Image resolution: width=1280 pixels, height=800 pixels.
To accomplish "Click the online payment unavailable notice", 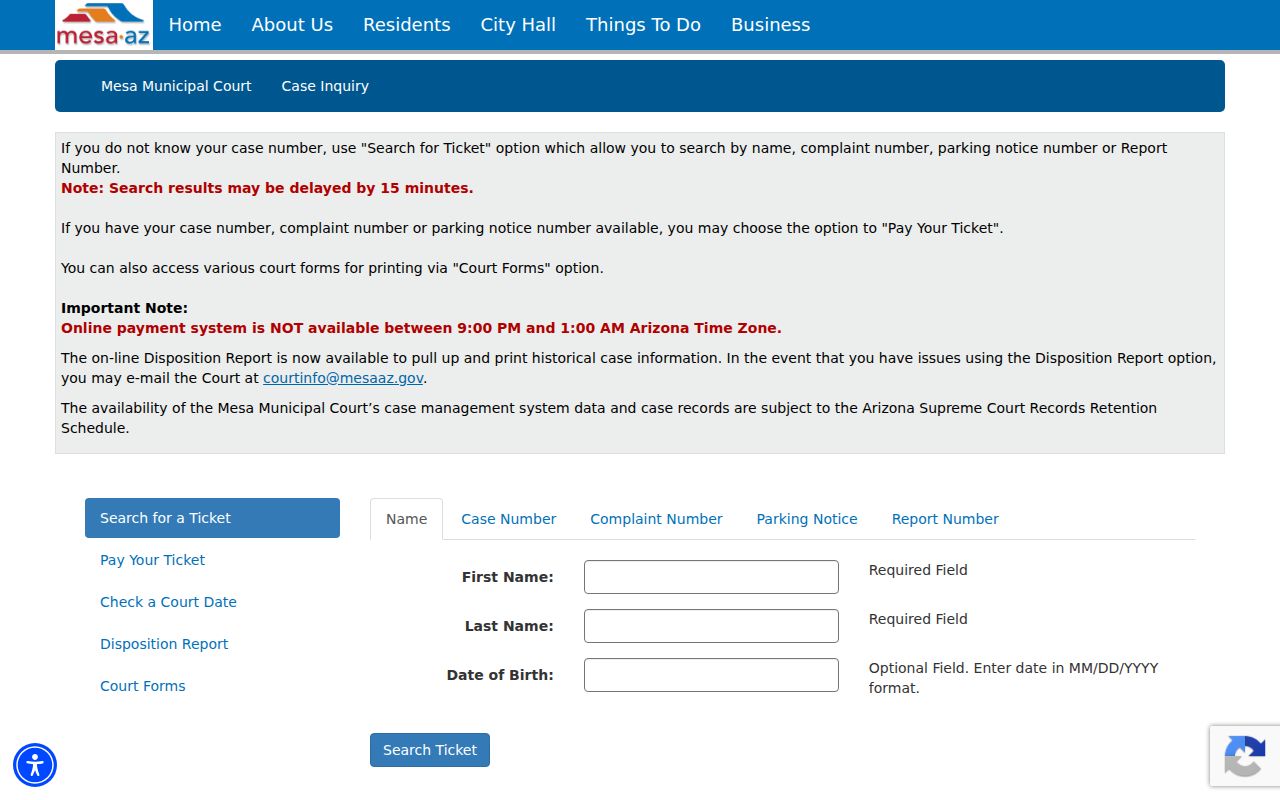I will pos(421,328).
